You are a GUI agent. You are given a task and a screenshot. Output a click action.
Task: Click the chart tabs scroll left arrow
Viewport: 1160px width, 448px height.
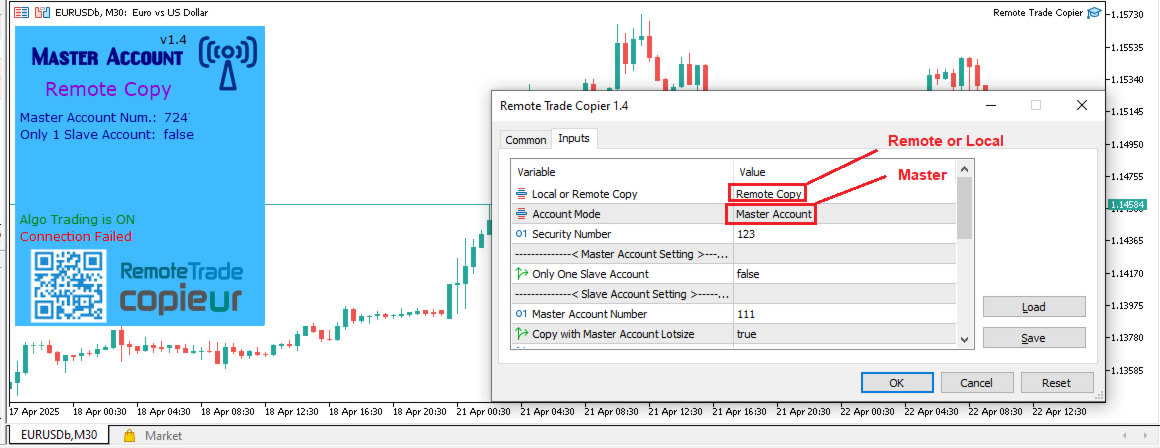[x=1126, y=436]
